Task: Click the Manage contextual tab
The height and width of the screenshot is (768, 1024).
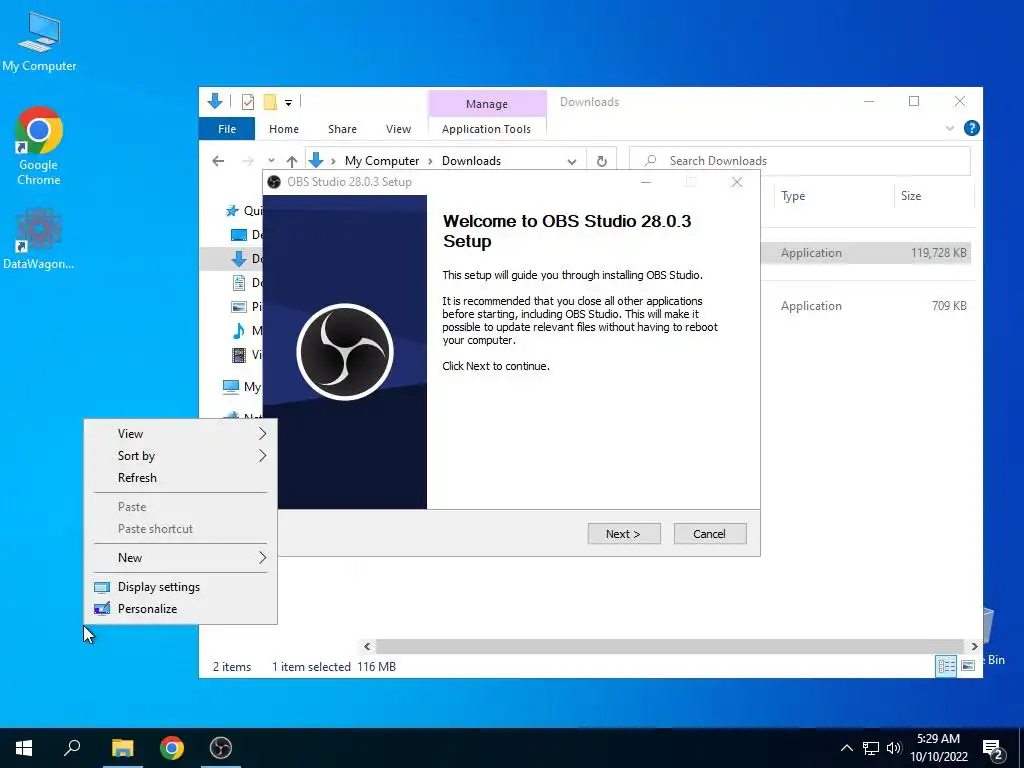Action: pyautogui.click(x=487, y=104)
